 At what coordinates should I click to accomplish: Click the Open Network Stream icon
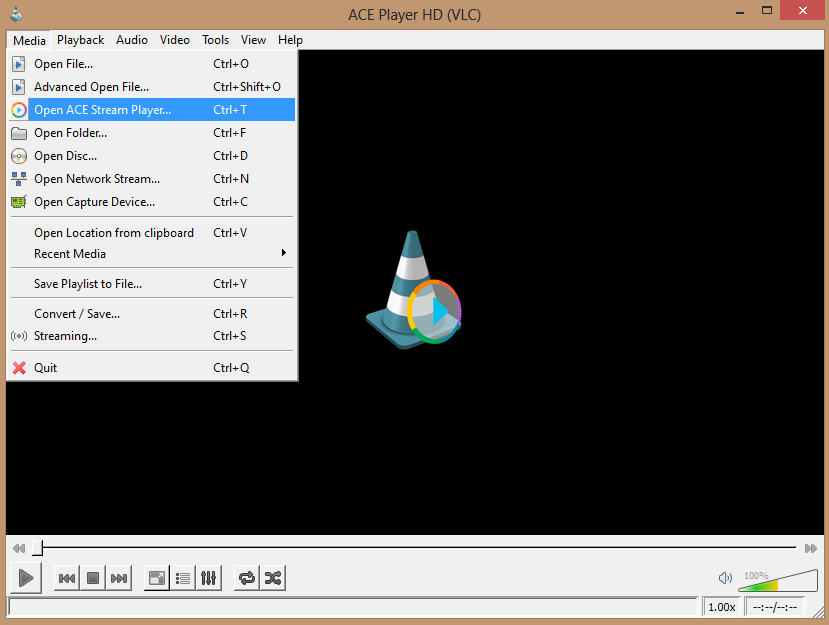19,179
